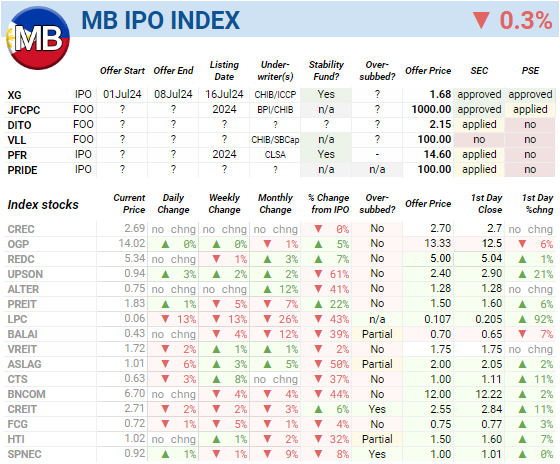Click the red down-triangle beside 0.3%

coord(481,20)
